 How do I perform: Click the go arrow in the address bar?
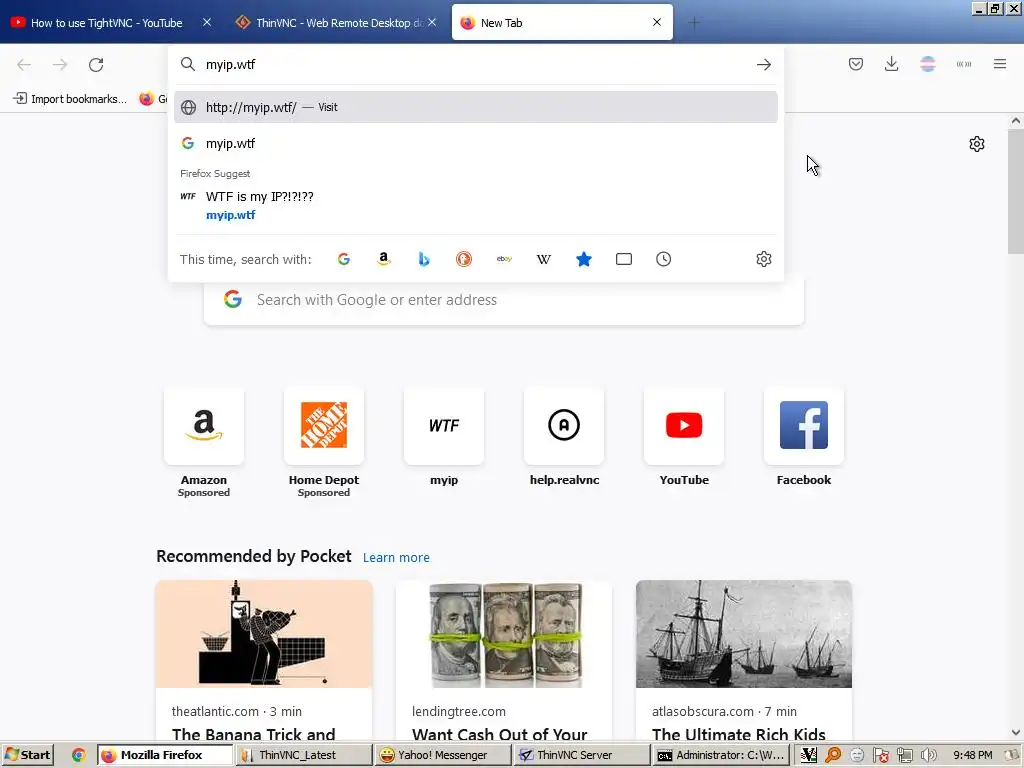[763, 65]
